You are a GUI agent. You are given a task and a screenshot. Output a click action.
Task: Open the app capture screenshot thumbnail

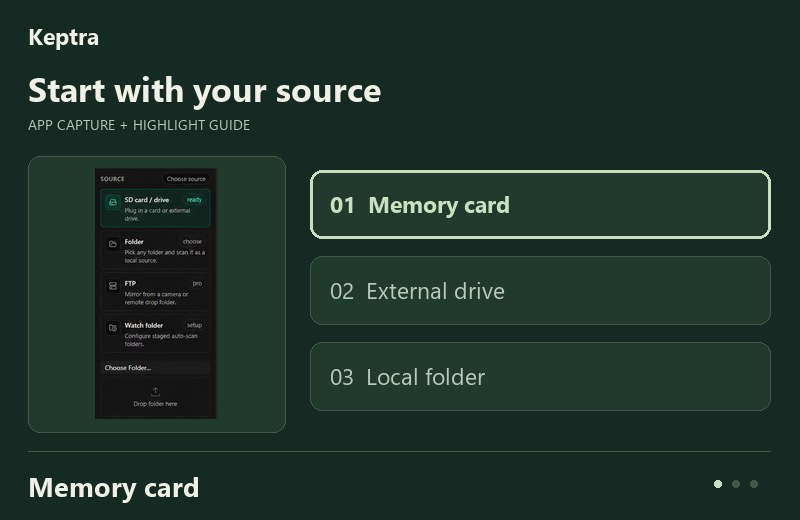(156, 293)
